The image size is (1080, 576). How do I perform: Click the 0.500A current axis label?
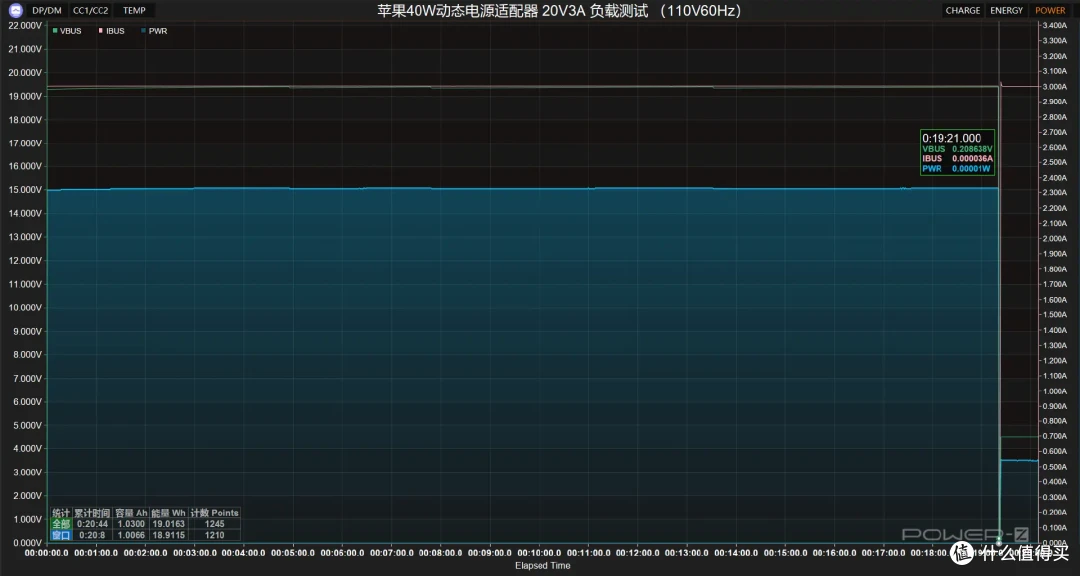[x=1057, y=466]
